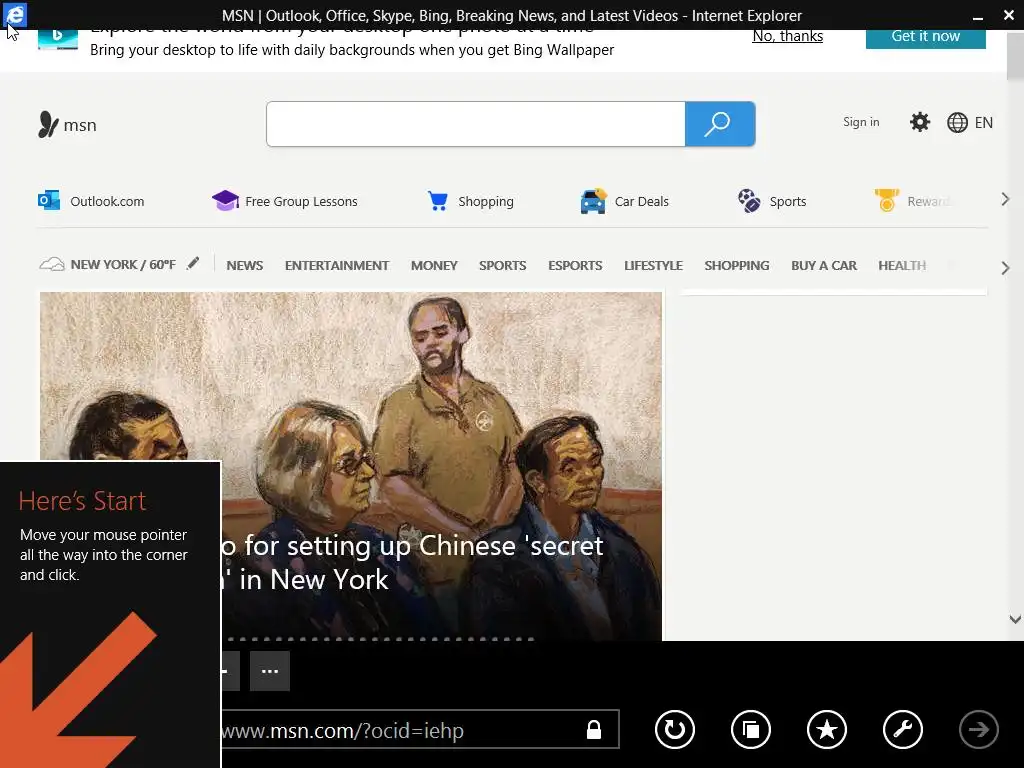Click the Chinese 'secret' headline text
1024x768 pixels.
pos(413,562)
